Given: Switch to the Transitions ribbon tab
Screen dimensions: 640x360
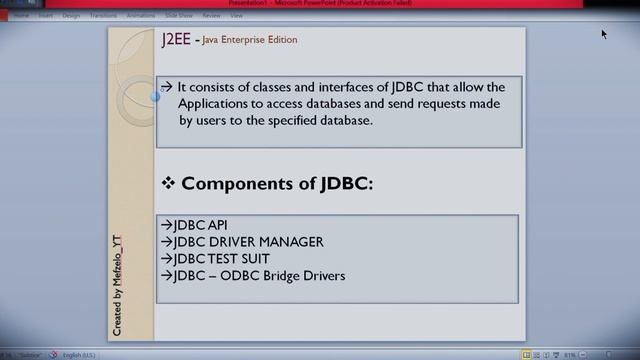Looking at the screenshot, I should (x=103, y=16).
